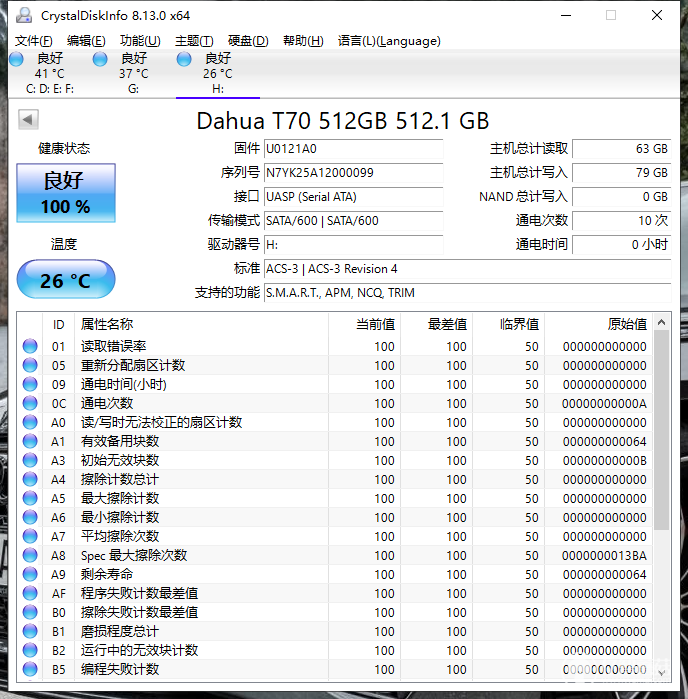Screen dimensions: 688x699
Task: Click the ID column header
Action: tap(59, 325)
